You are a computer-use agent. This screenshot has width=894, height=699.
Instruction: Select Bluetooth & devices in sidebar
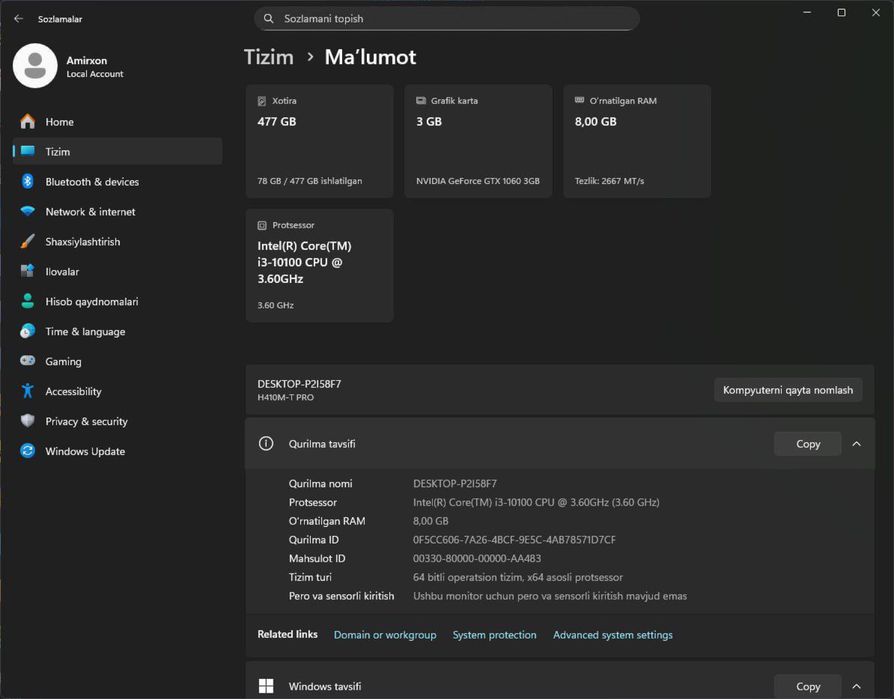pyautogui.click(x=117, y=181)
